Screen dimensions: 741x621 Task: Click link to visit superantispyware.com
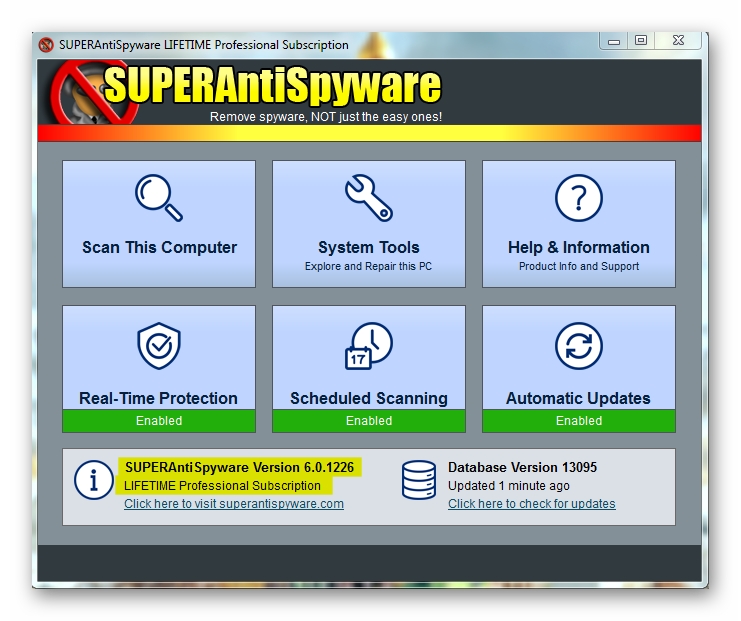tap(234, 504)
